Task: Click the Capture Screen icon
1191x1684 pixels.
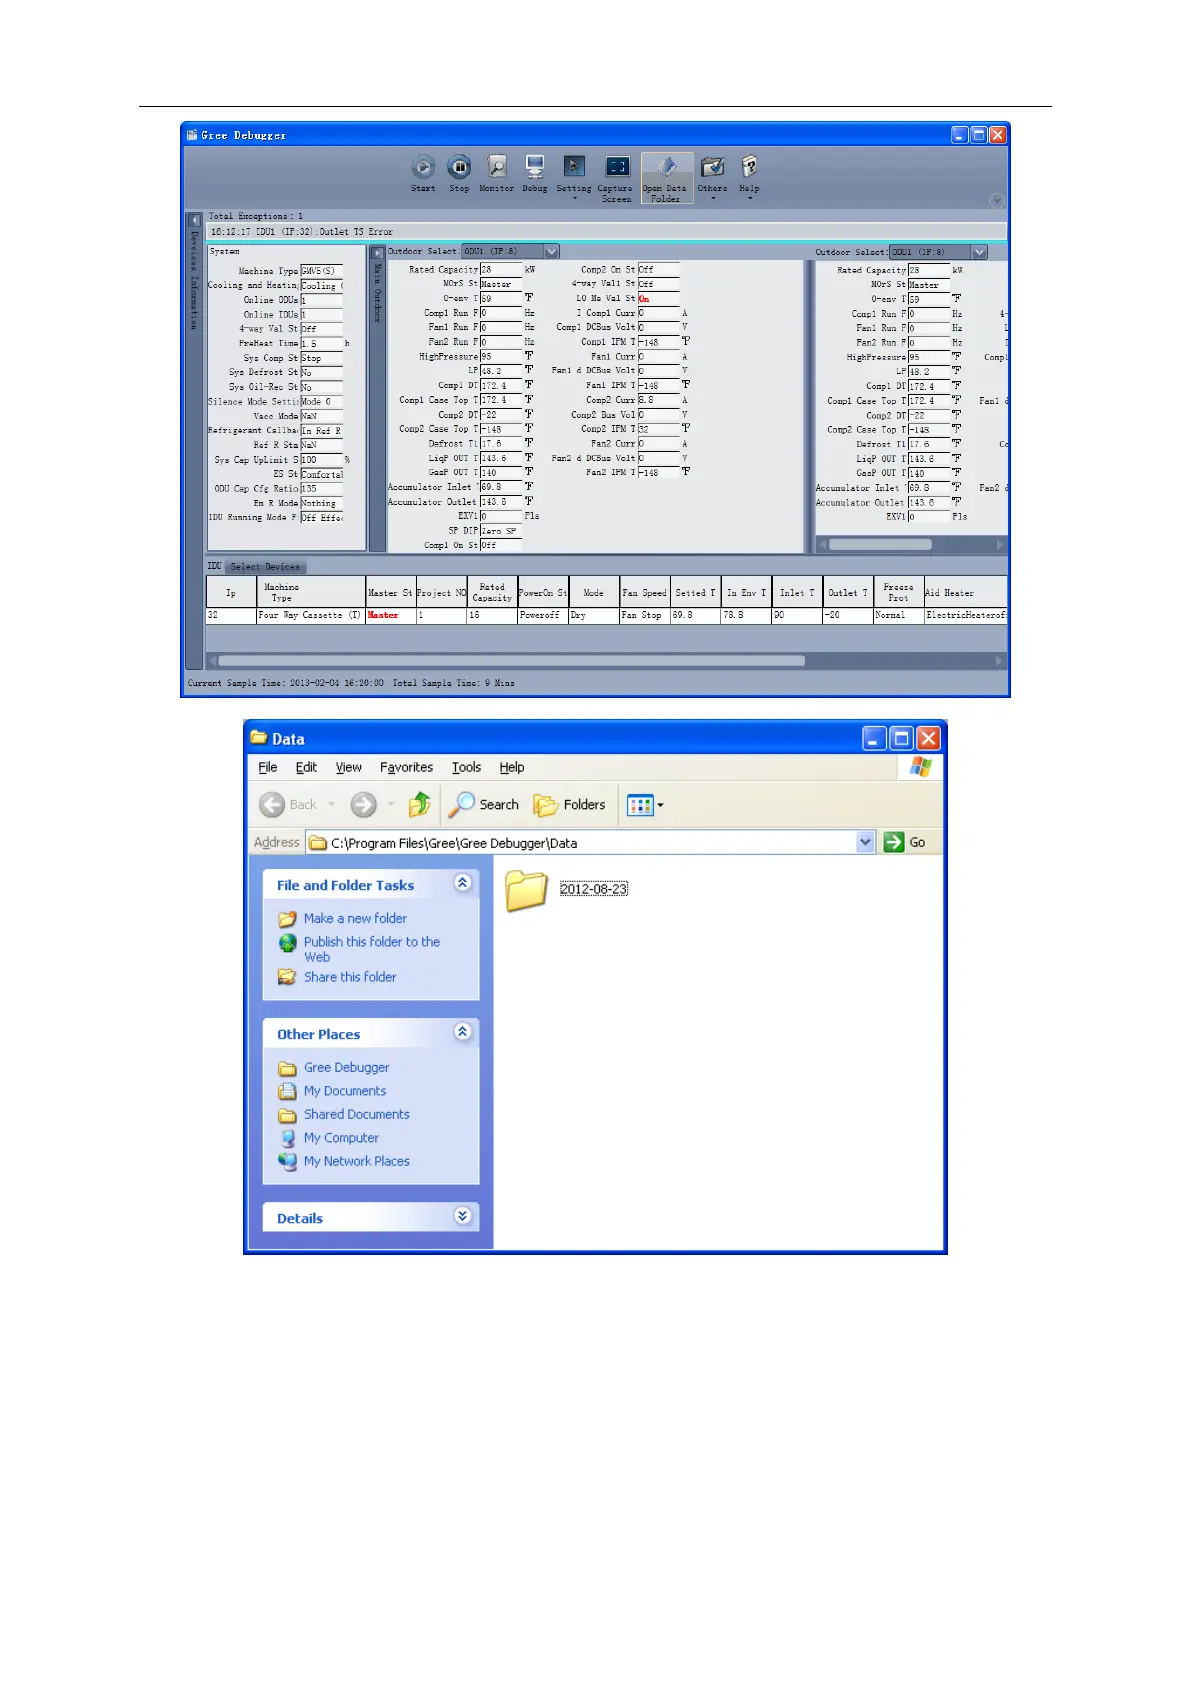Action: click(617, 167)
